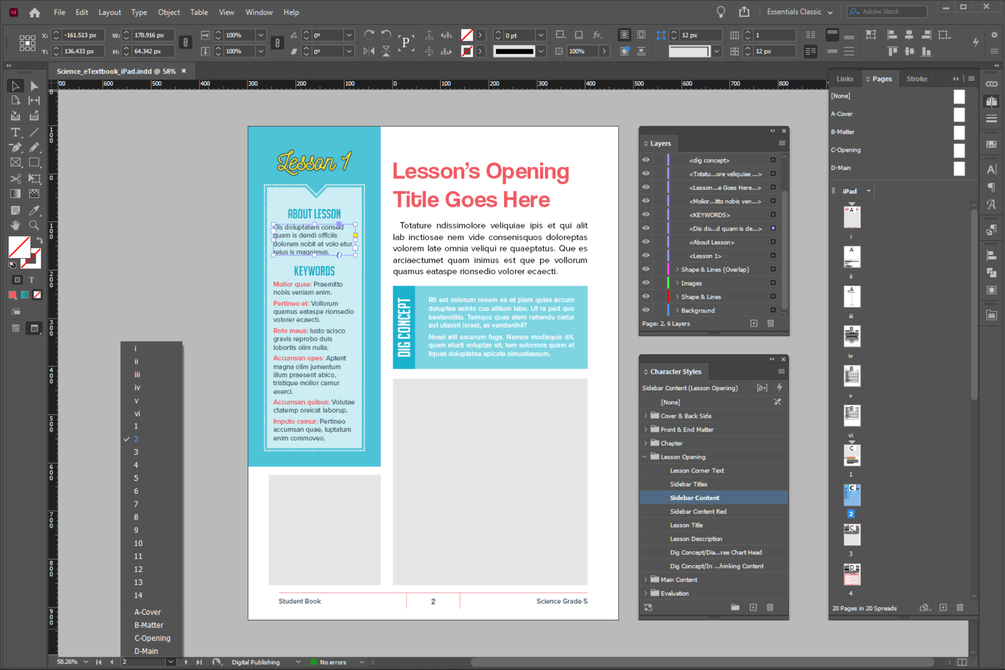1005x670 pixels.
Task: Toggle visibility of <About Lesson> item
Action: pos(646,242)
